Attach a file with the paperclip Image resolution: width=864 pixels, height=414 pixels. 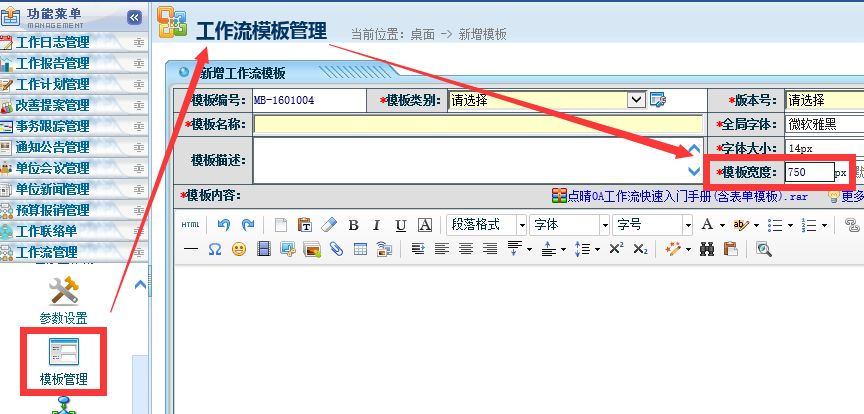(x=336, y=249)
